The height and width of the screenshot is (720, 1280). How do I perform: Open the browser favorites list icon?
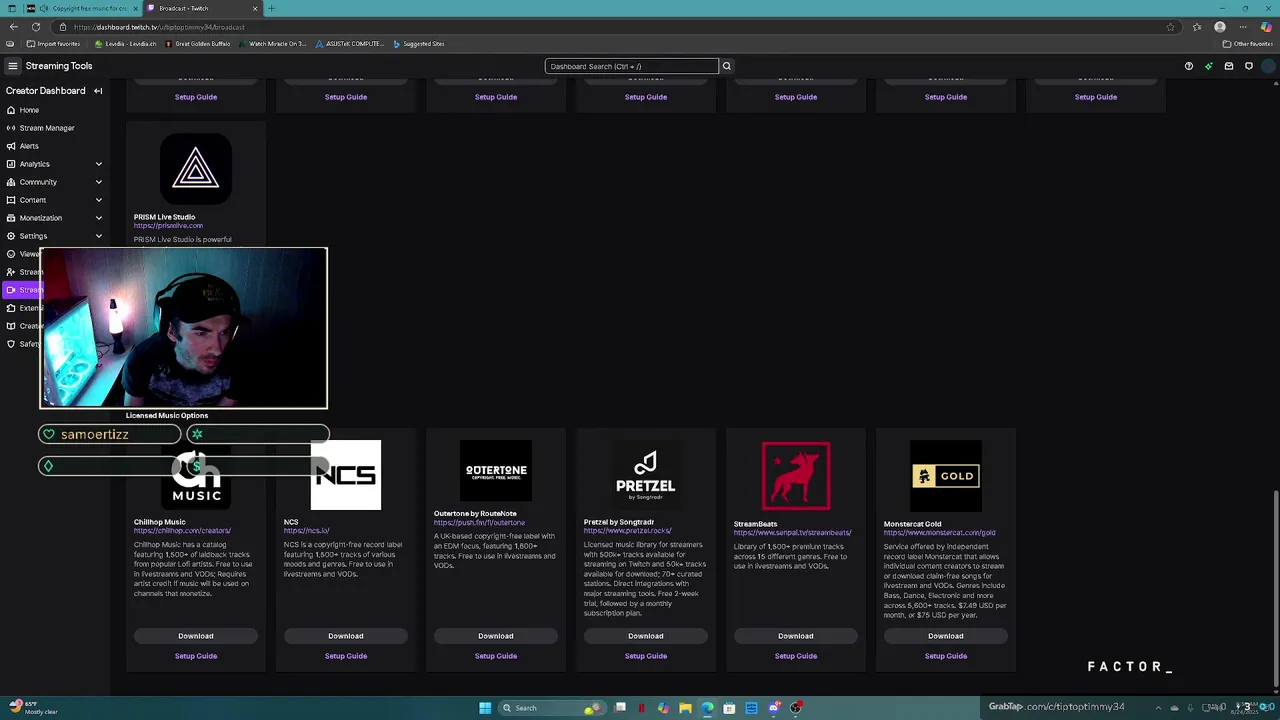pyautogui.click(x=1197, y=27)
